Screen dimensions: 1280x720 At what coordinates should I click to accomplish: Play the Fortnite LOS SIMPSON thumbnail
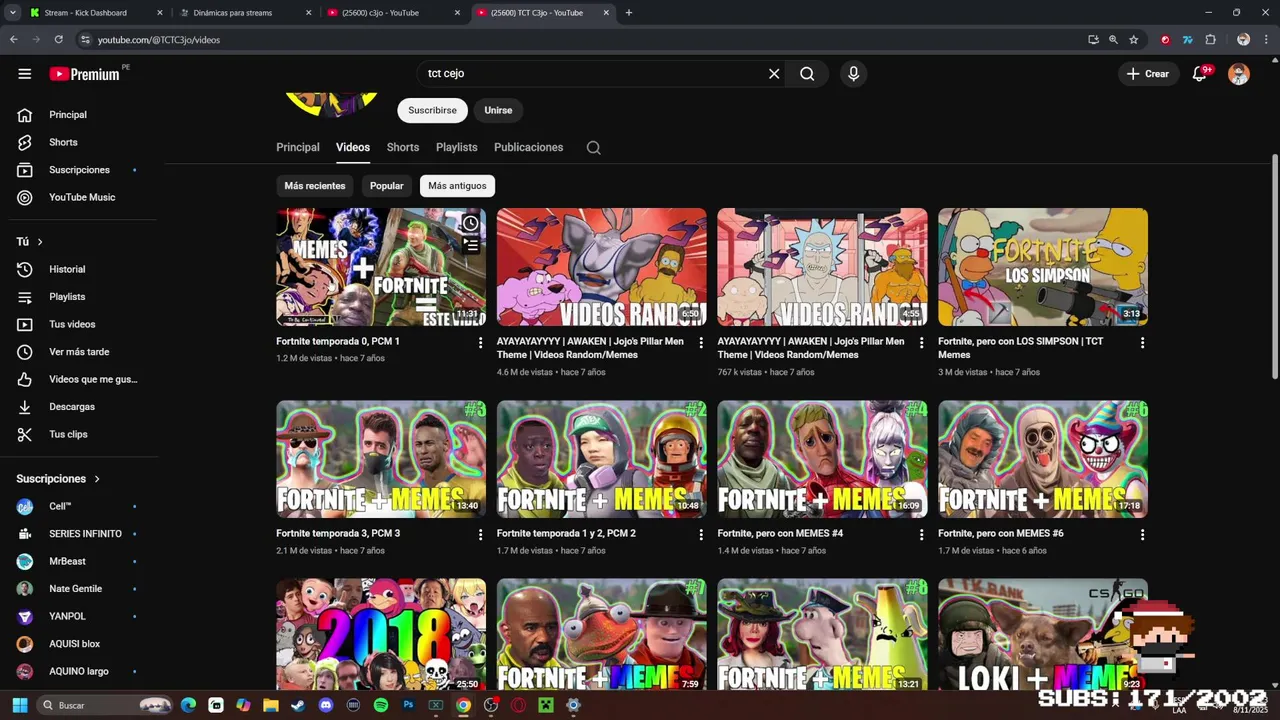pos(1043,267)
